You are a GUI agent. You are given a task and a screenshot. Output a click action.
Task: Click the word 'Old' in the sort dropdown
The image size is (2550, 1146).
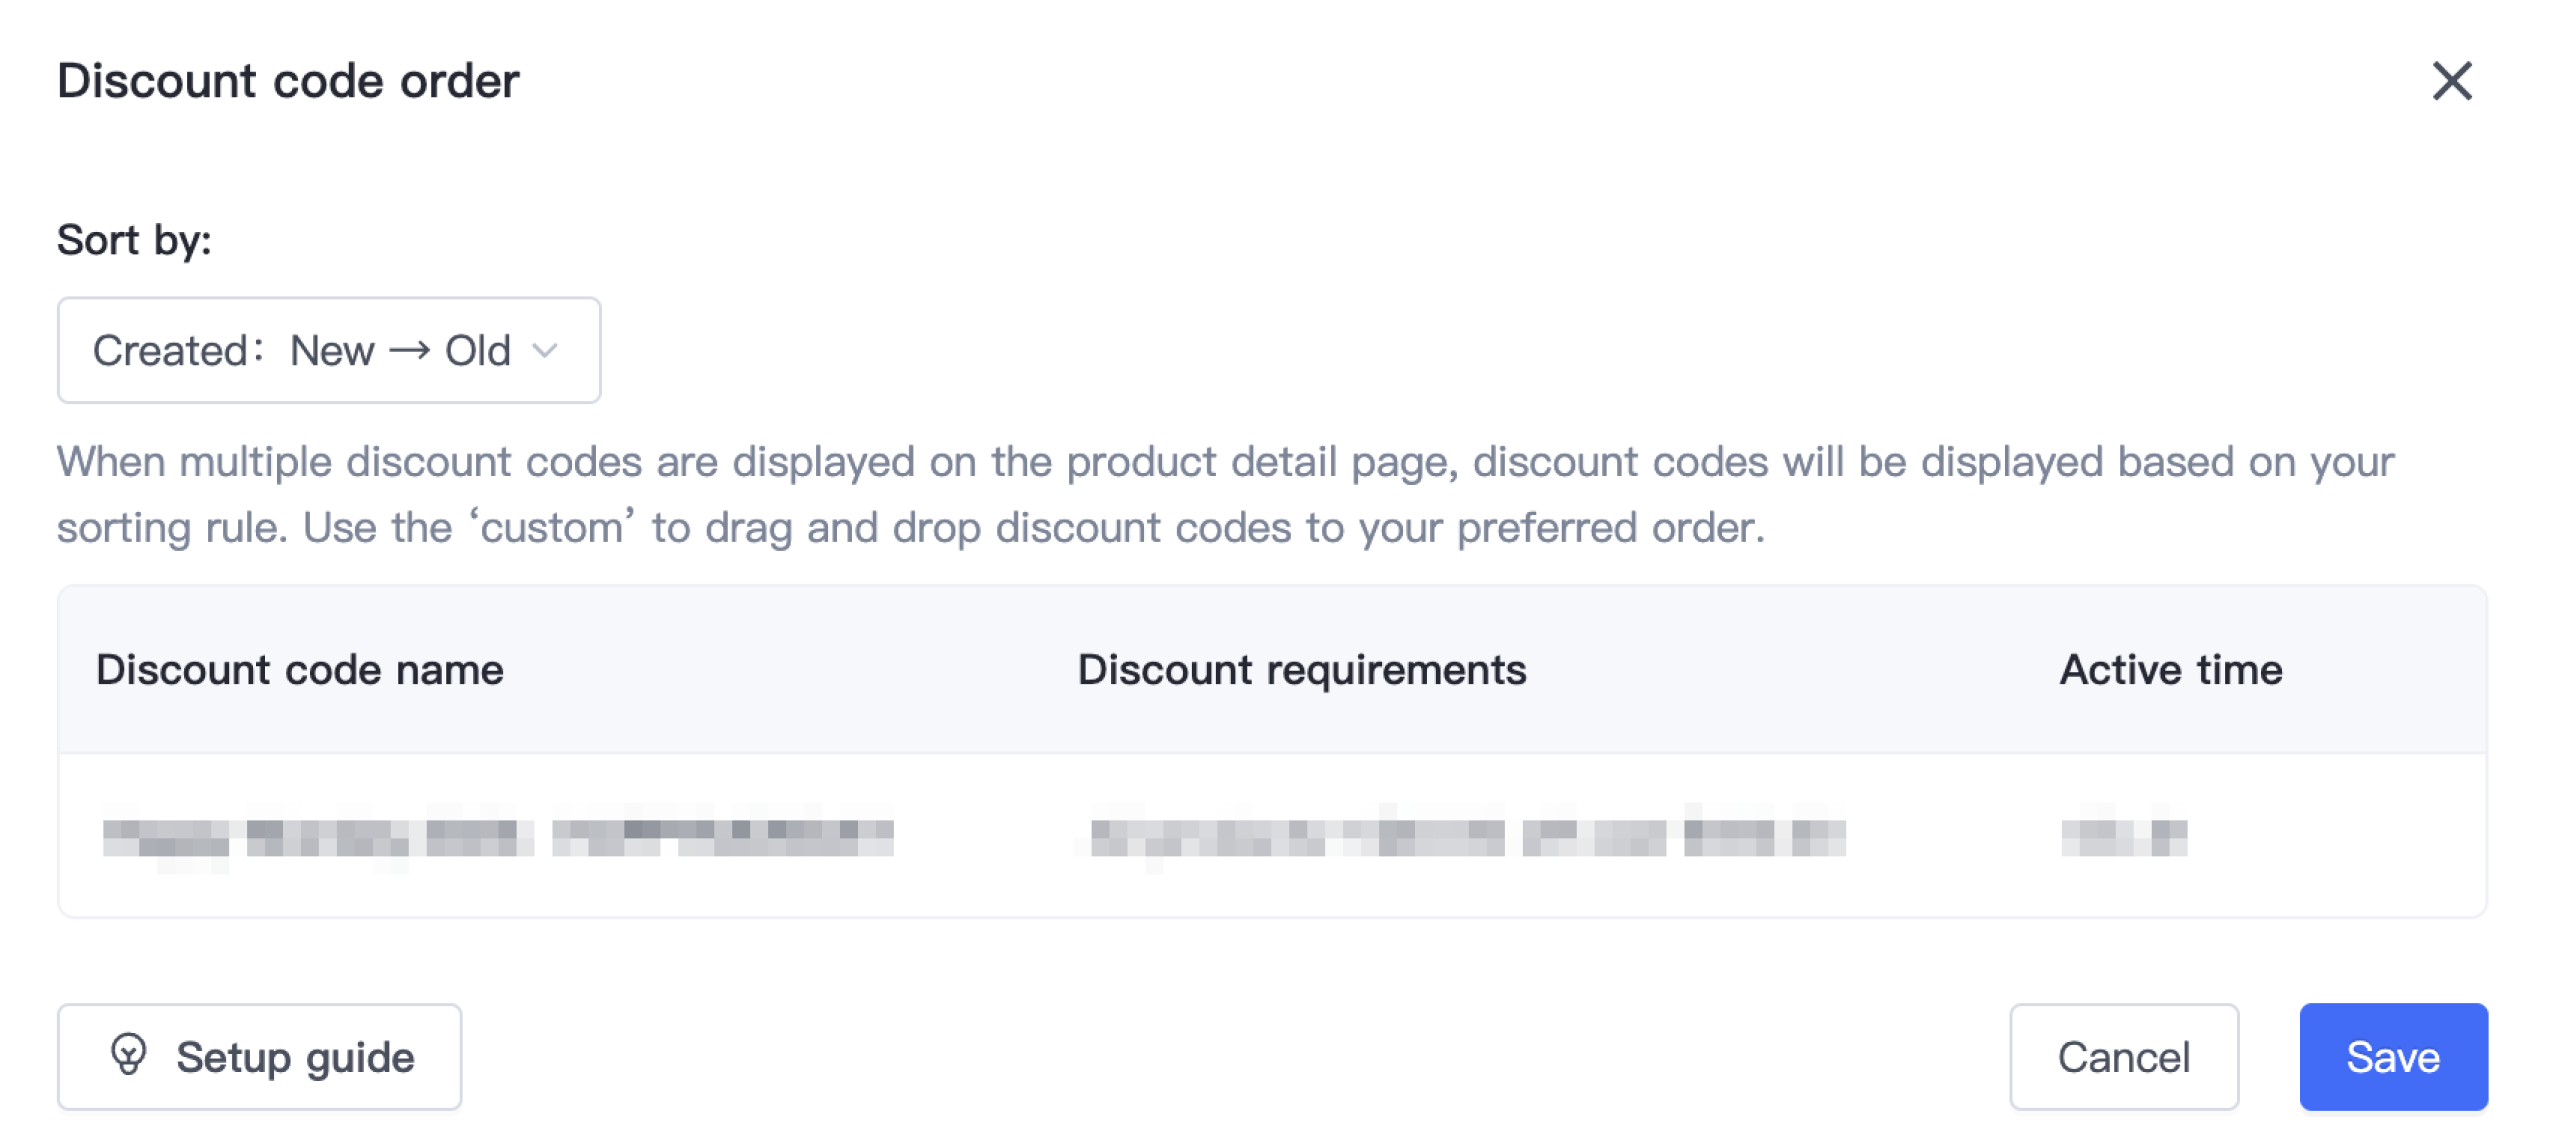pos(477,350)
